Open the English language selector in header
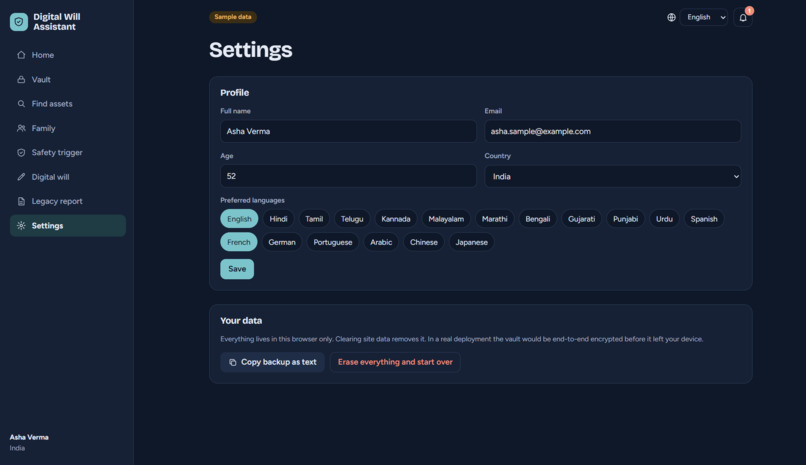 [x=704, y=17]
